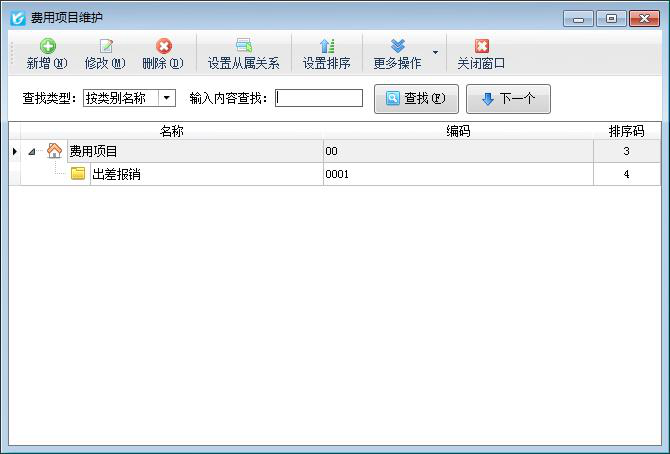Open the 查找类型 combo box
This screenshot has width=670, height=454.
pos(167,98)
